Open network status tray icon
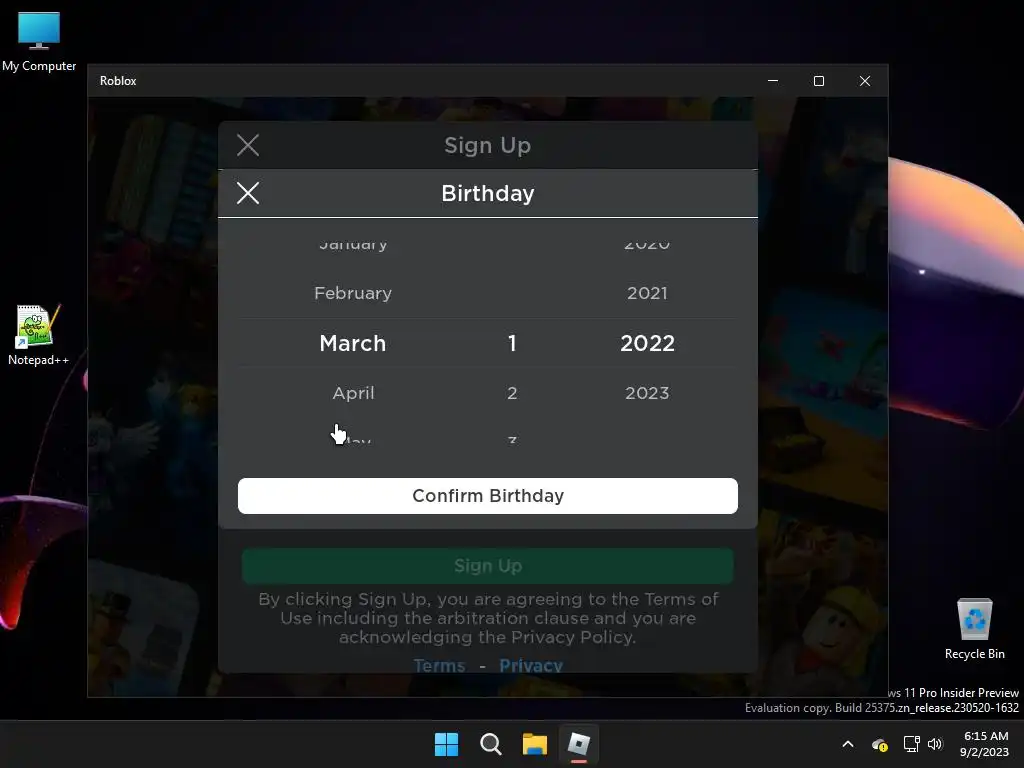Image resolution: width=1024 pixels, height=768 pixels. [x=911, y=744]
